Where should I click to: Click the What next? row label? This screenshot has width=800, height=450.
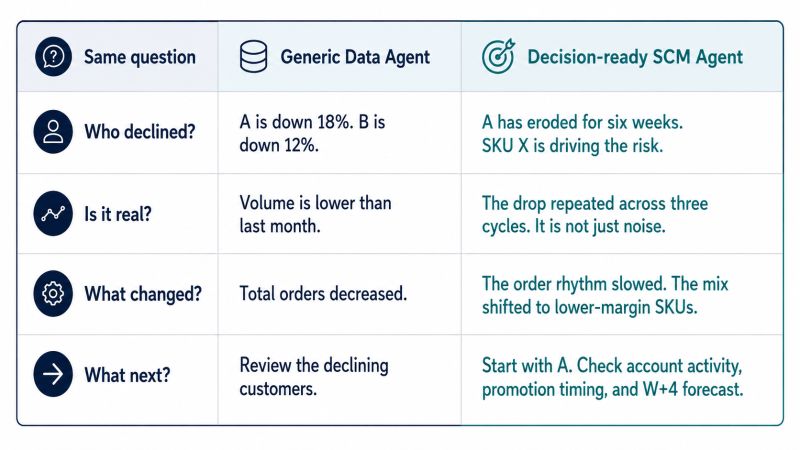(127, 375)
